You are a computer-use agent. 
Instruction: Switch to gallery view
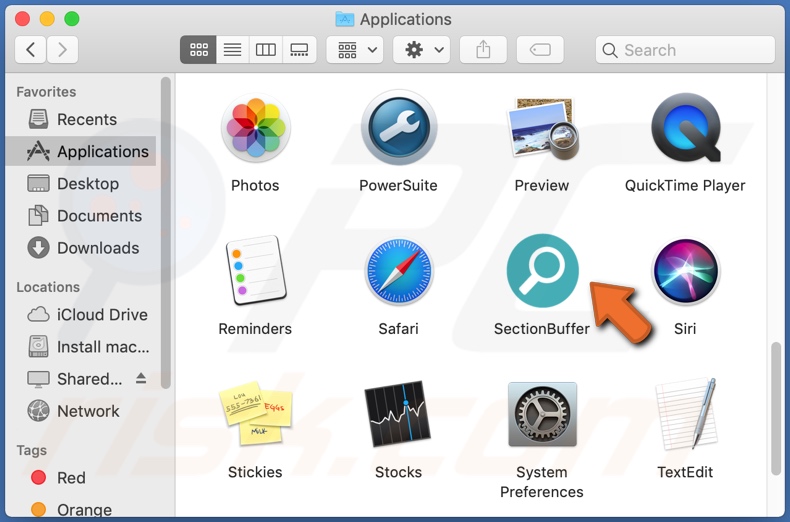(x=299, y=49)
